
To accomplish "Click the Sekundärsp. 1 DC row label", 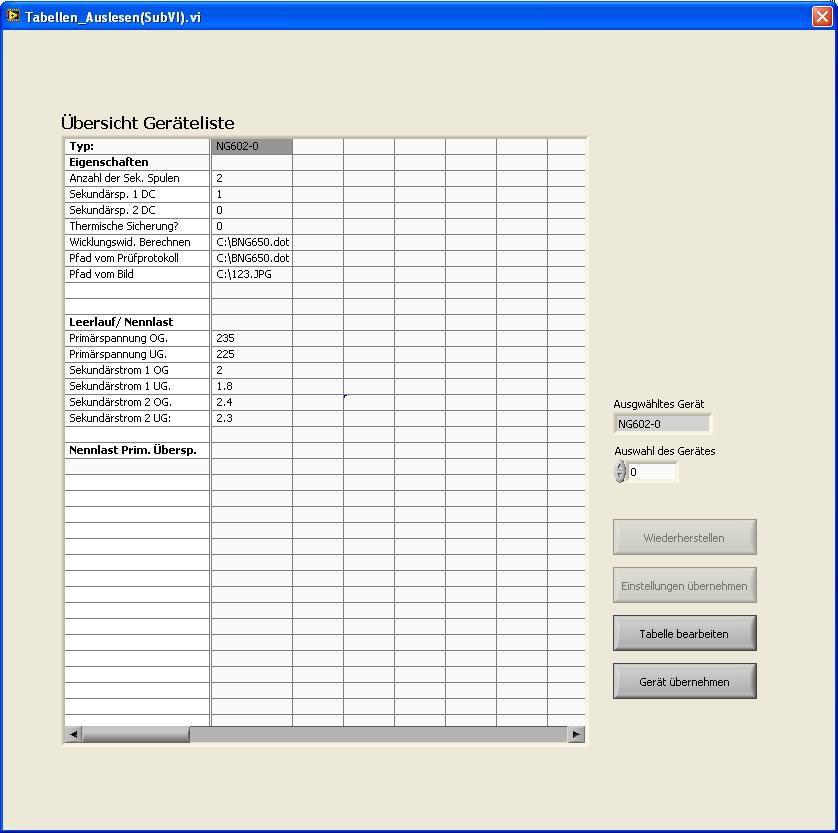I will (x=137, y=194).
